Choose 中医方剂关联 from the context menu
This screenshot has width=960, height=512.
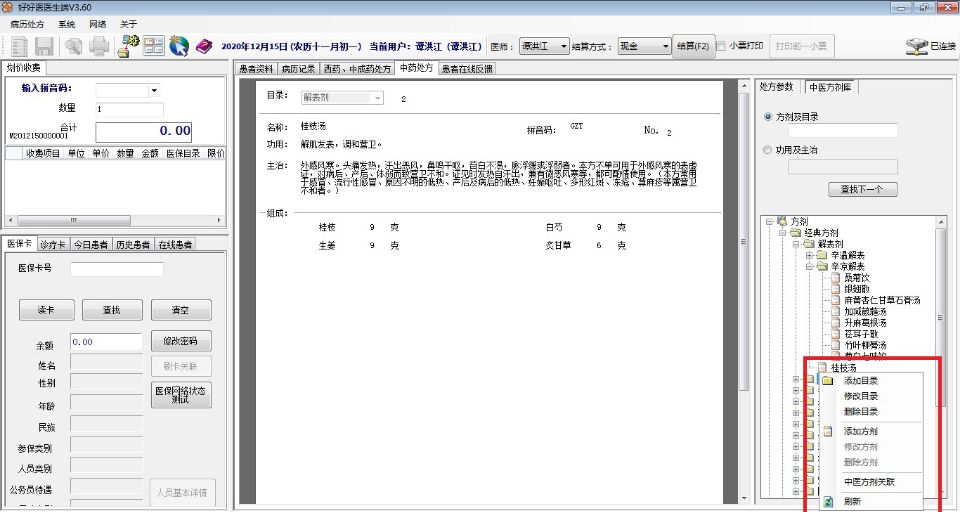click(870, 482)
